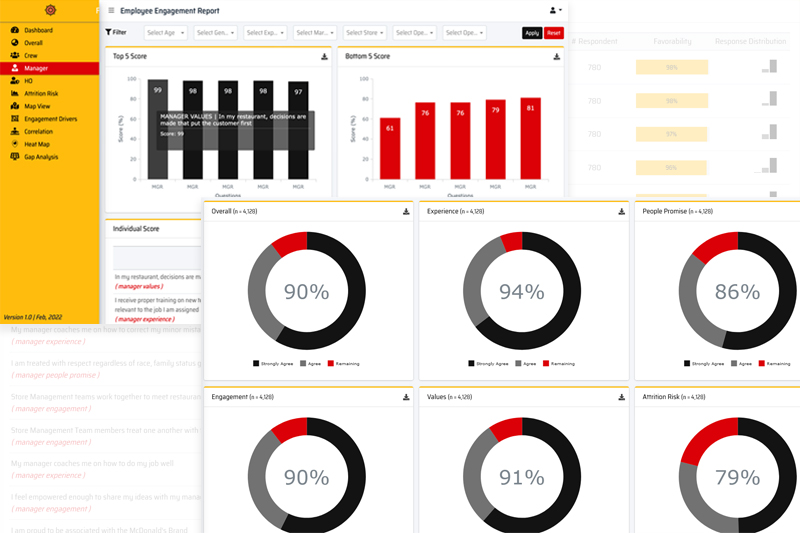The height and width of the screenshot is (533, 800).
Task: Click the red bar scoring 61
Action: 390,148
